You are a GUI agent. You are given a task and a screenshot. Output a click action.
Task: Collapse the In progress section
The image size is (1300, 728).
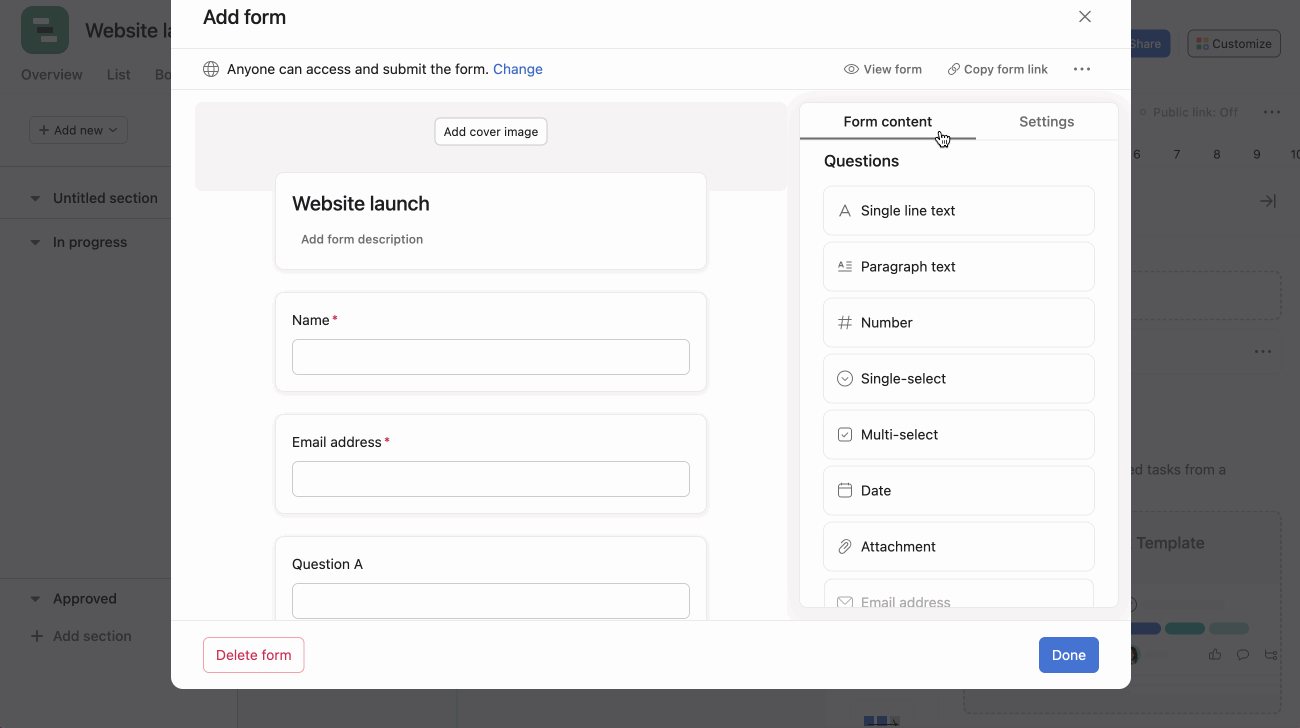click(x=35, y=242)
